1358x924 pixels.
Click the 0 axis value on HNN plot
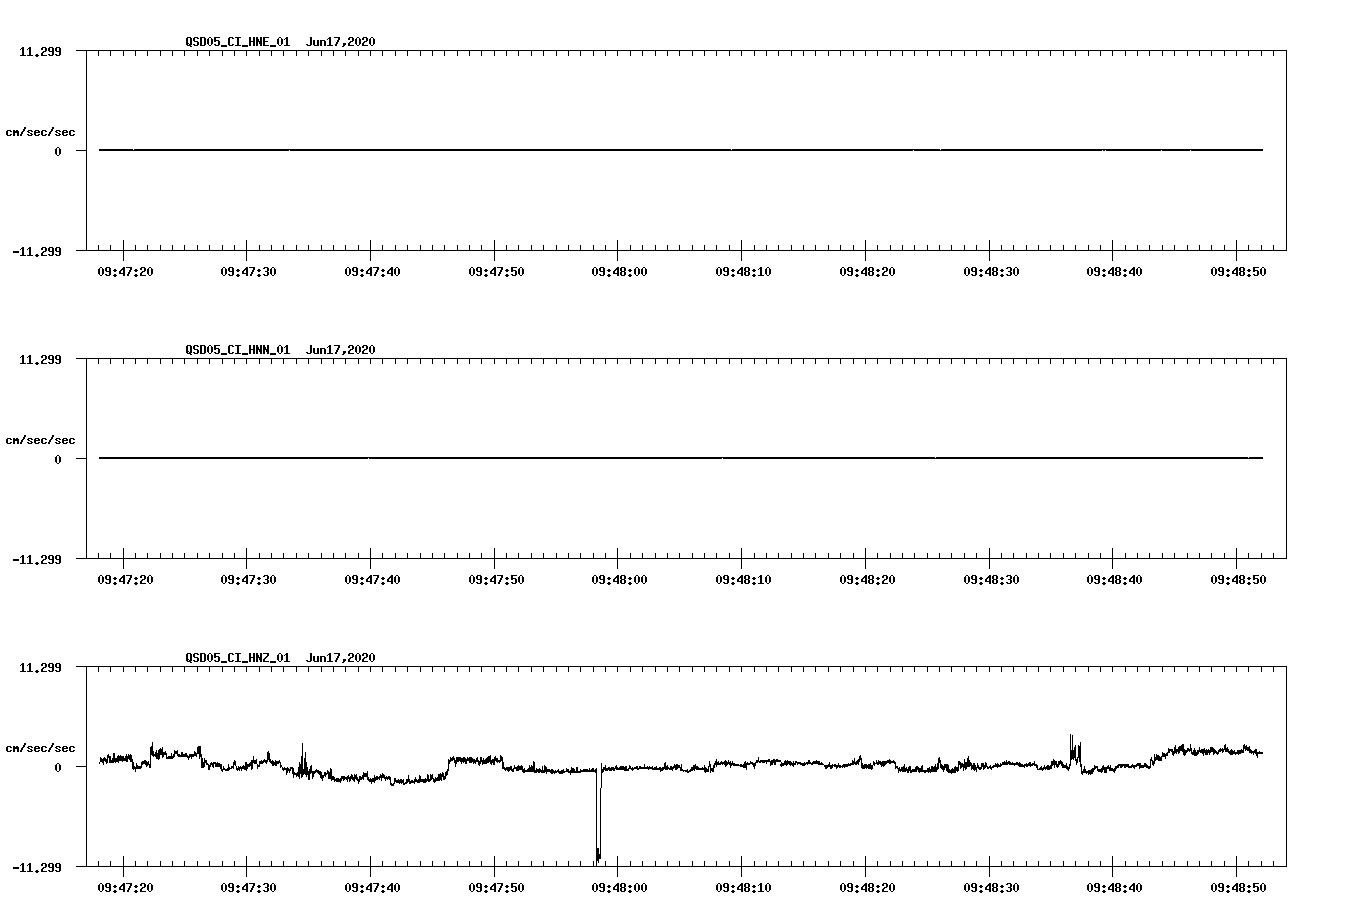(58, 460)
